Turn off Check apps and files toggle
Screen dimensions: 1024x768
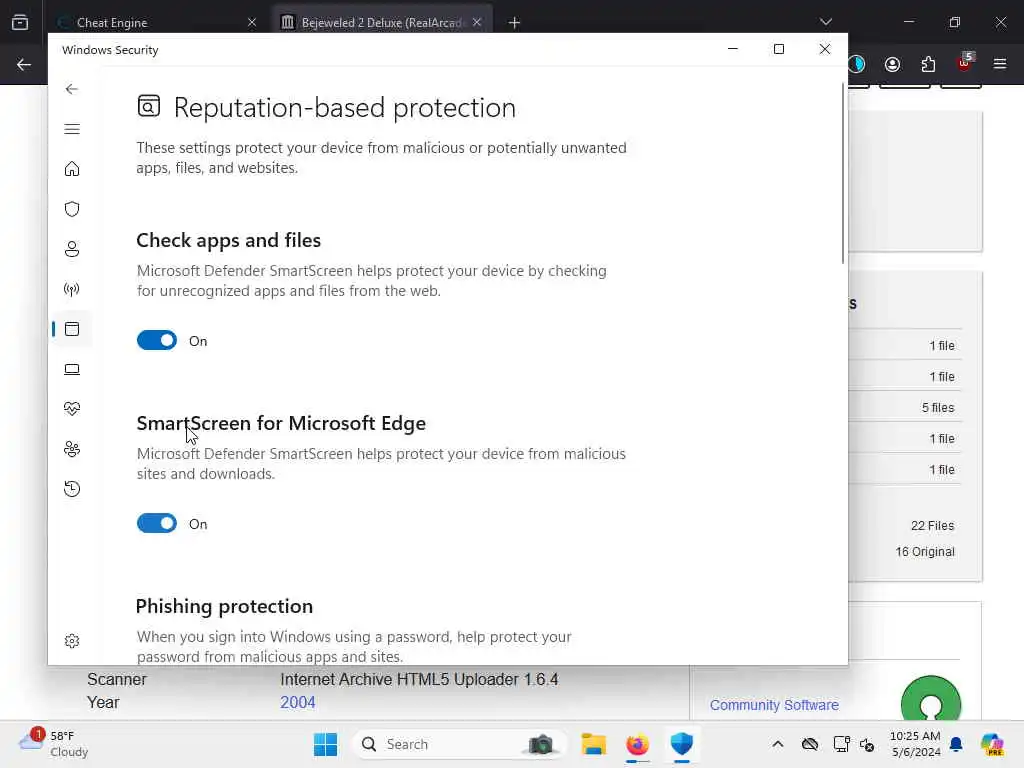click(x=157, y=340)
